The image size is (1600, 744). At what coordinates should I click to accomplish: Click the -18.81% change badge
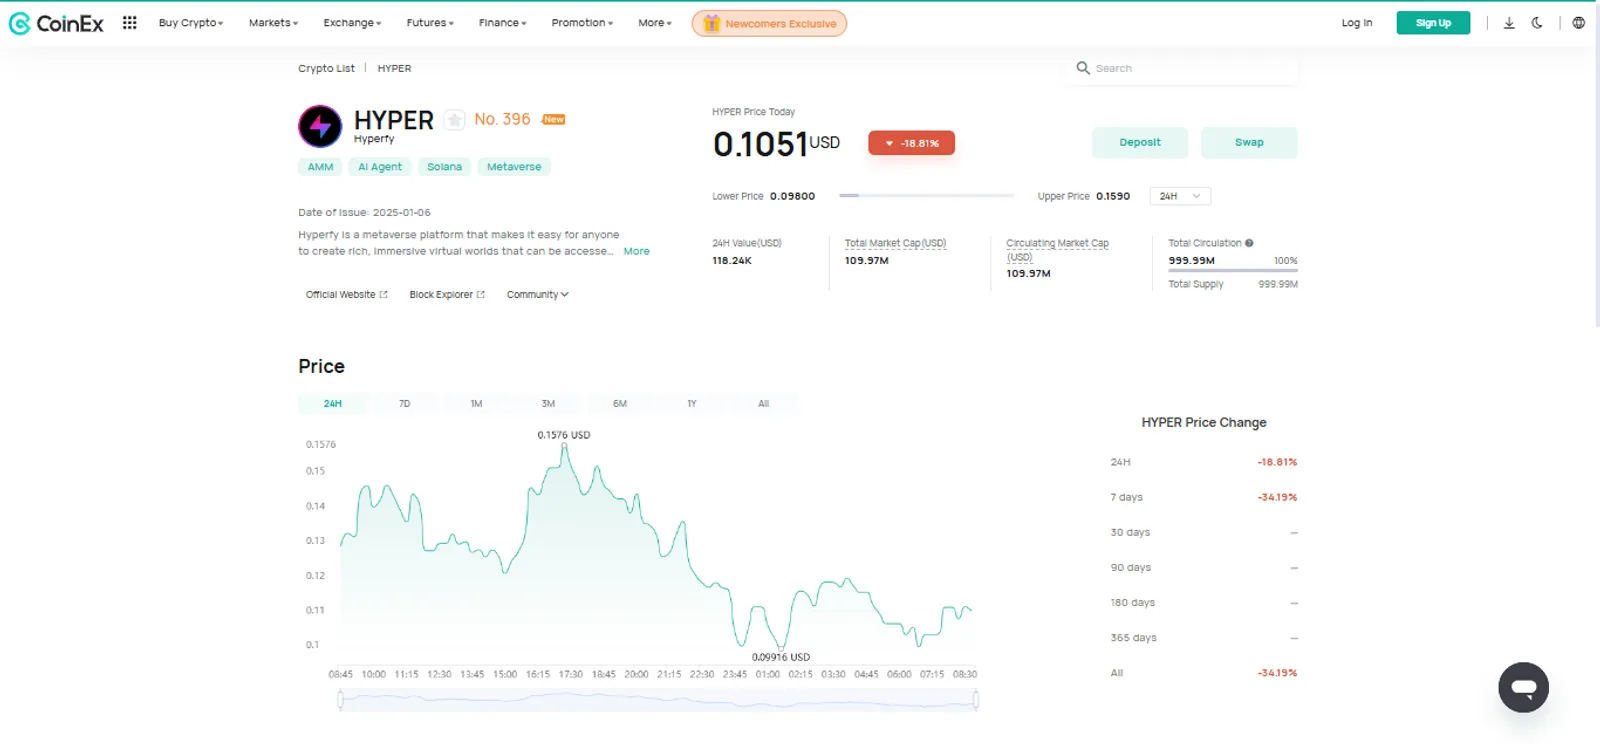911,143
